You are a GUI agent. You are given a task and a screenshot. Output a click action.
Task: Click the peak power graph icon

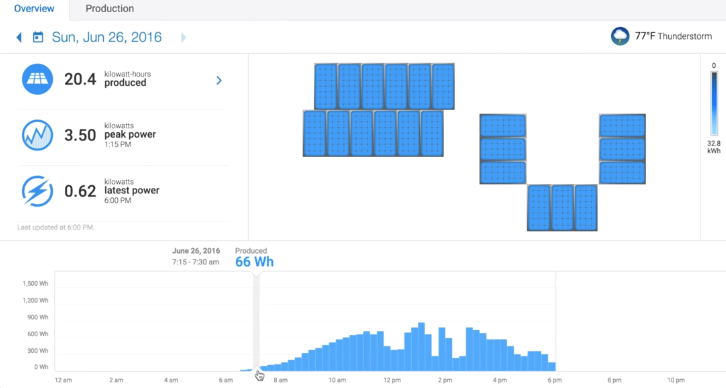(x=38, y=135)
